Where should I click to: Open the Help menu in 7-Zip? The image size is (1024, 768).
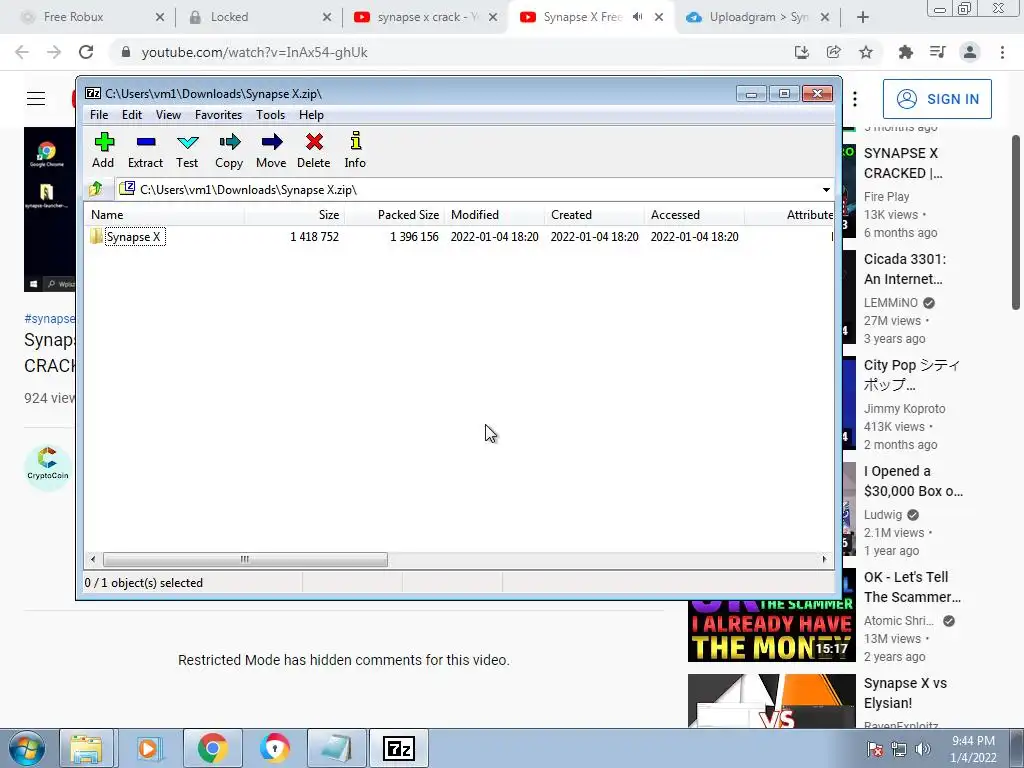(312, 115)
